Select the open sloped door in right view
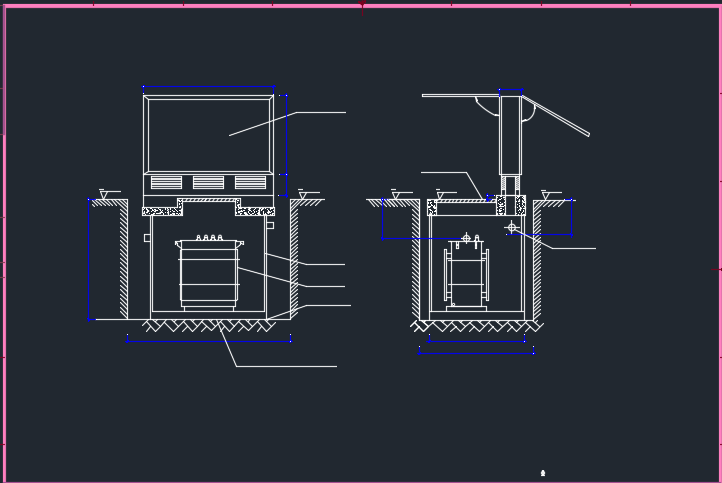Screen dimensions: 722x483 (x=556, y=116)
